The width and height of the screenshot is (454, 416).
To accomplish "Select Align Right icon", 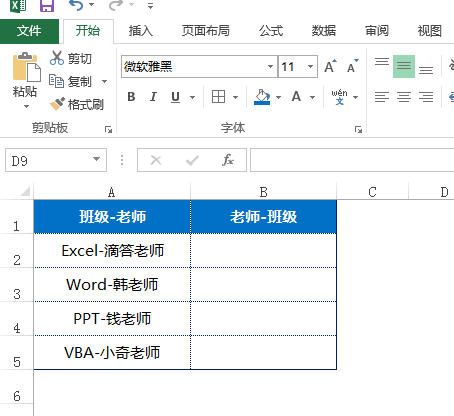I will click(x=426, y=97).
